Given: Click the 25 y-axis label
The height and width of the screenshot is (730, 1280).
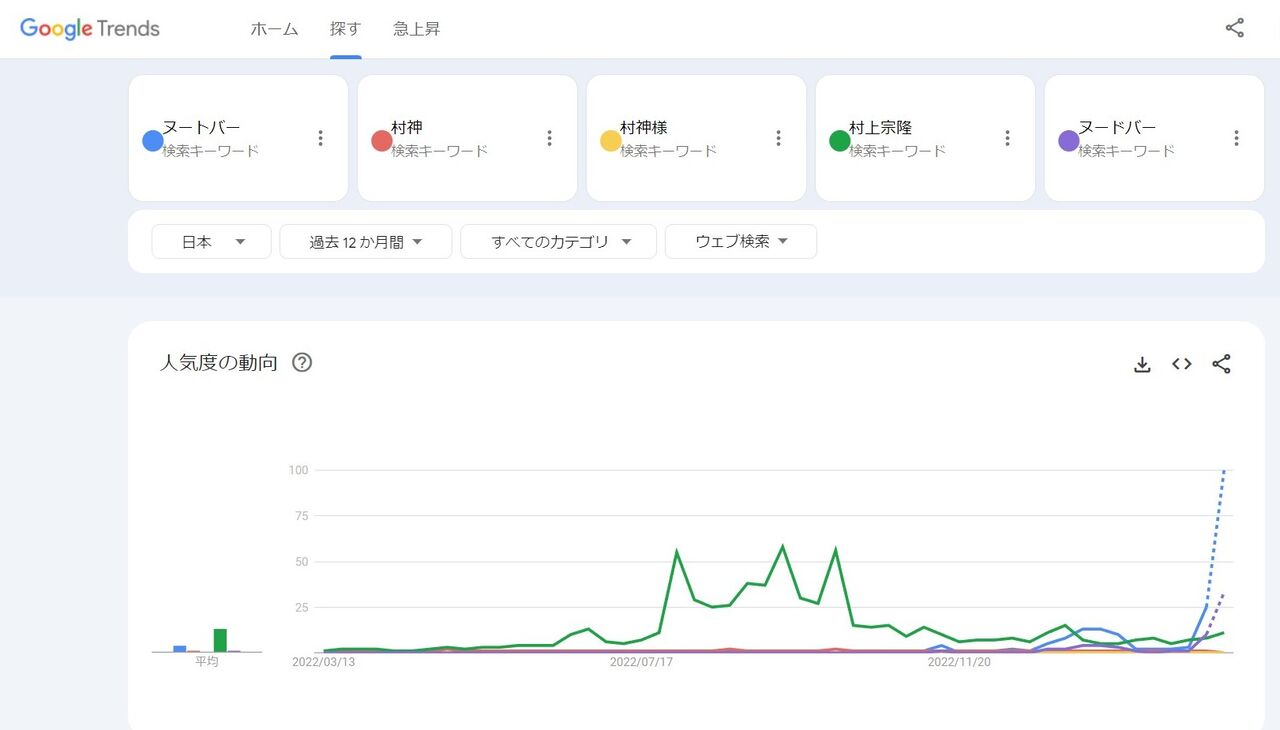Looking at the screenshot, I should (301, 608).
